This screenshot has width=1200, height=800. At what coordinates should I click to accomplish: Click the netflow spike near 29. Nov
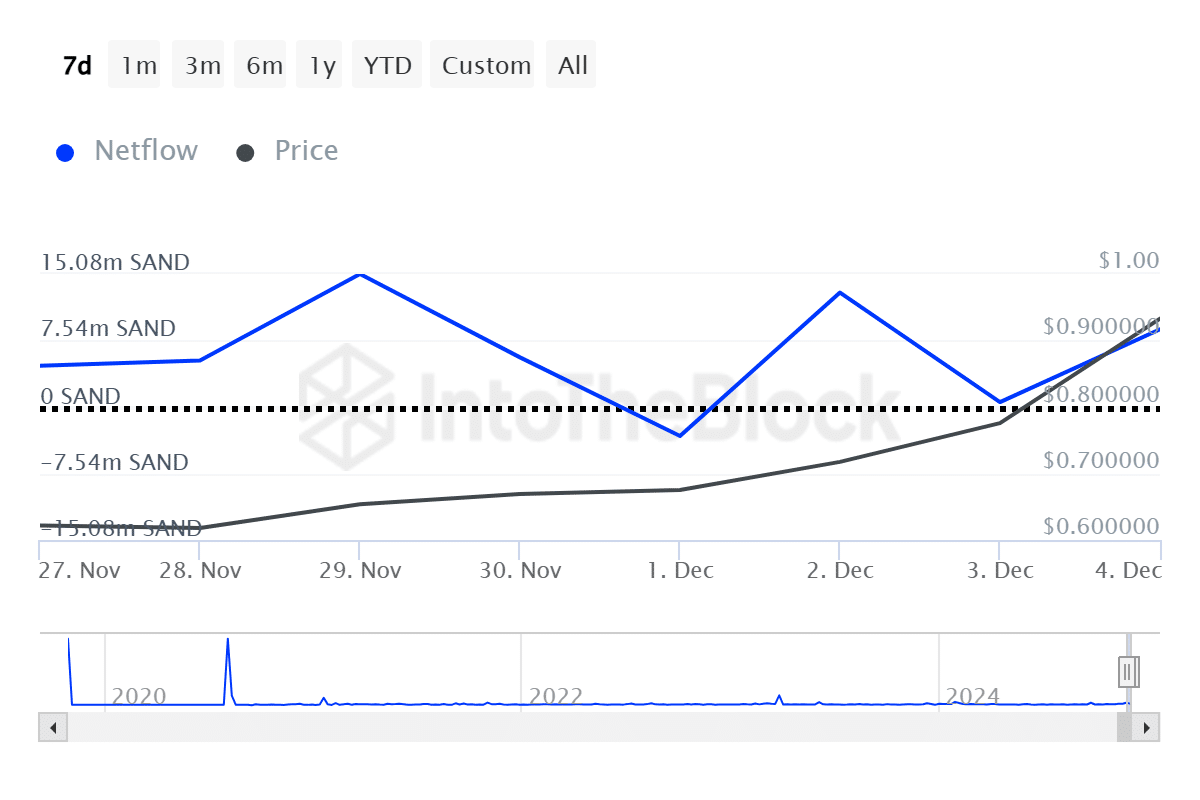360,274
